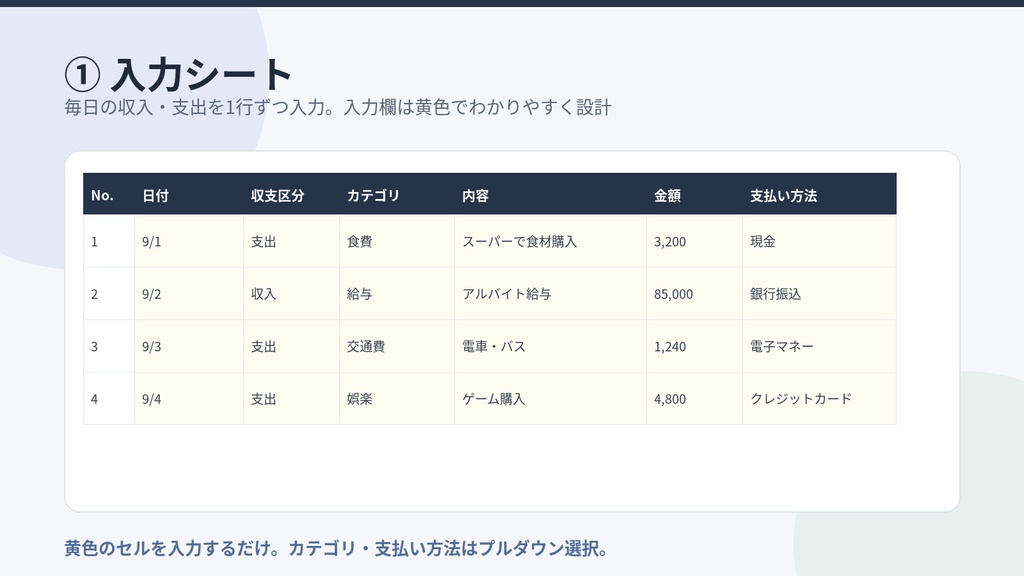Click the No. cell of the 9/1 row
Image resolution: width=1024 pixels, height=576 pixels.
tap(108, 241)
